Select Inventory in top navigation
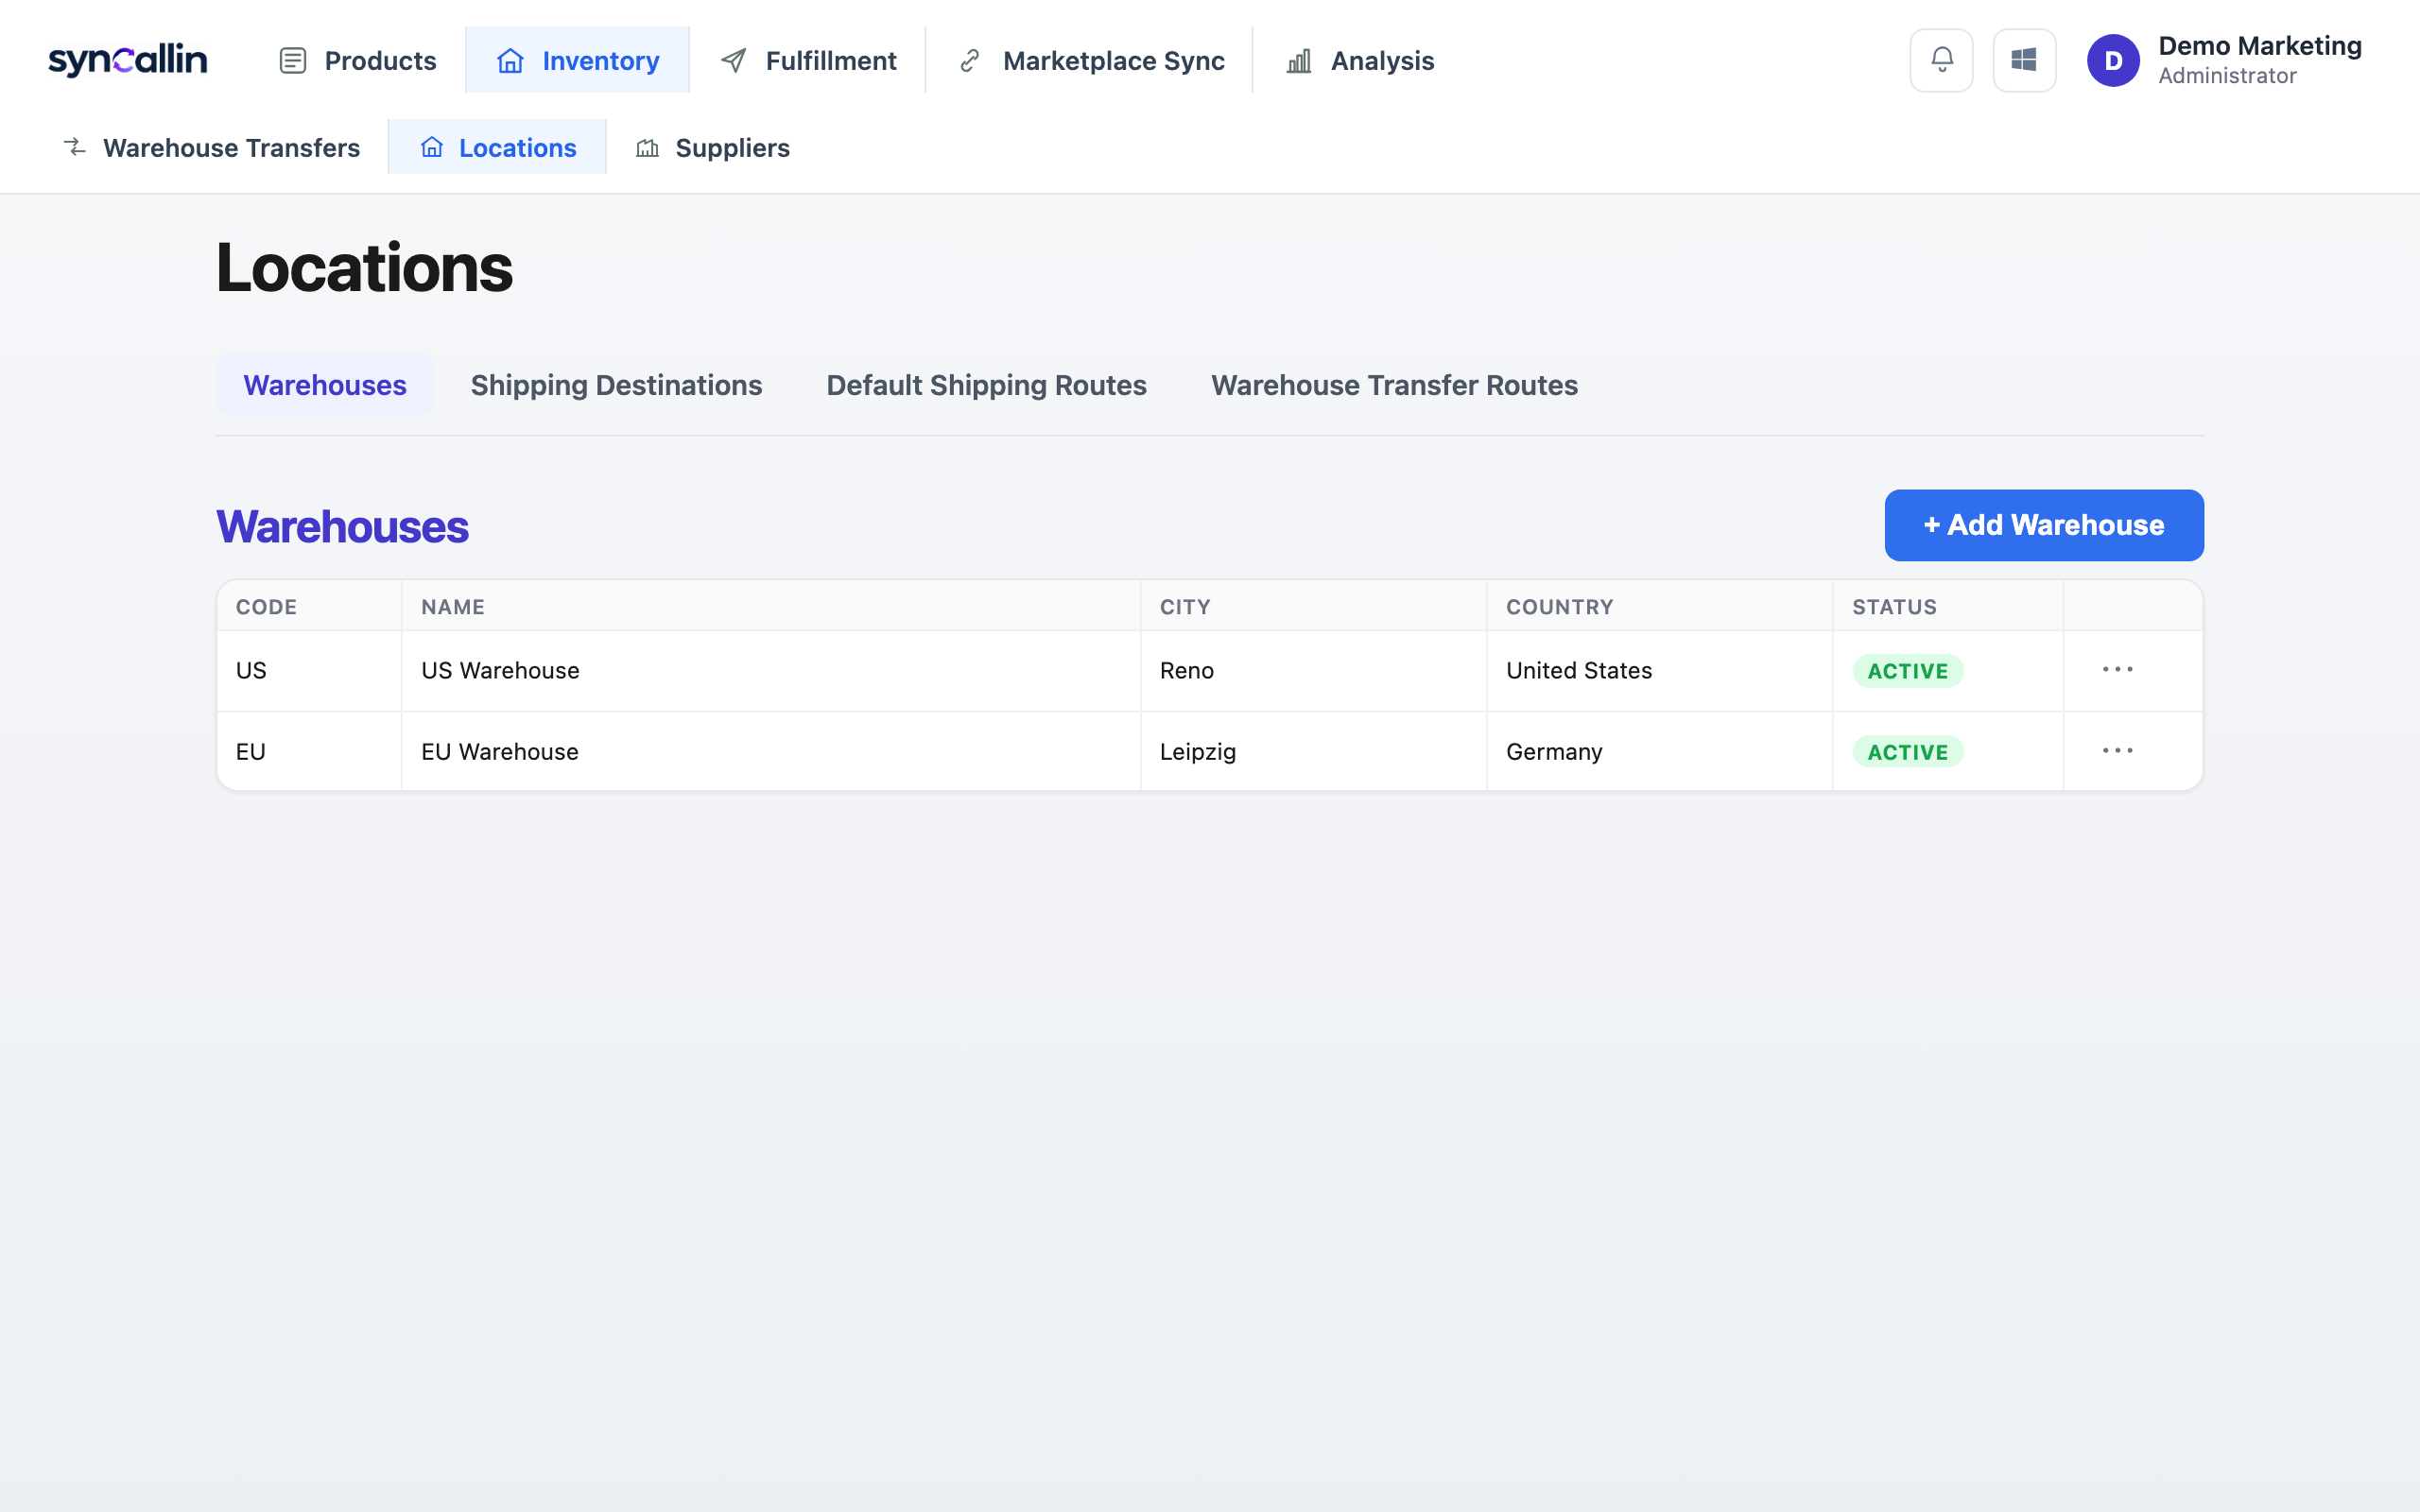The image size is (2420, 1512). click(577, 60)
